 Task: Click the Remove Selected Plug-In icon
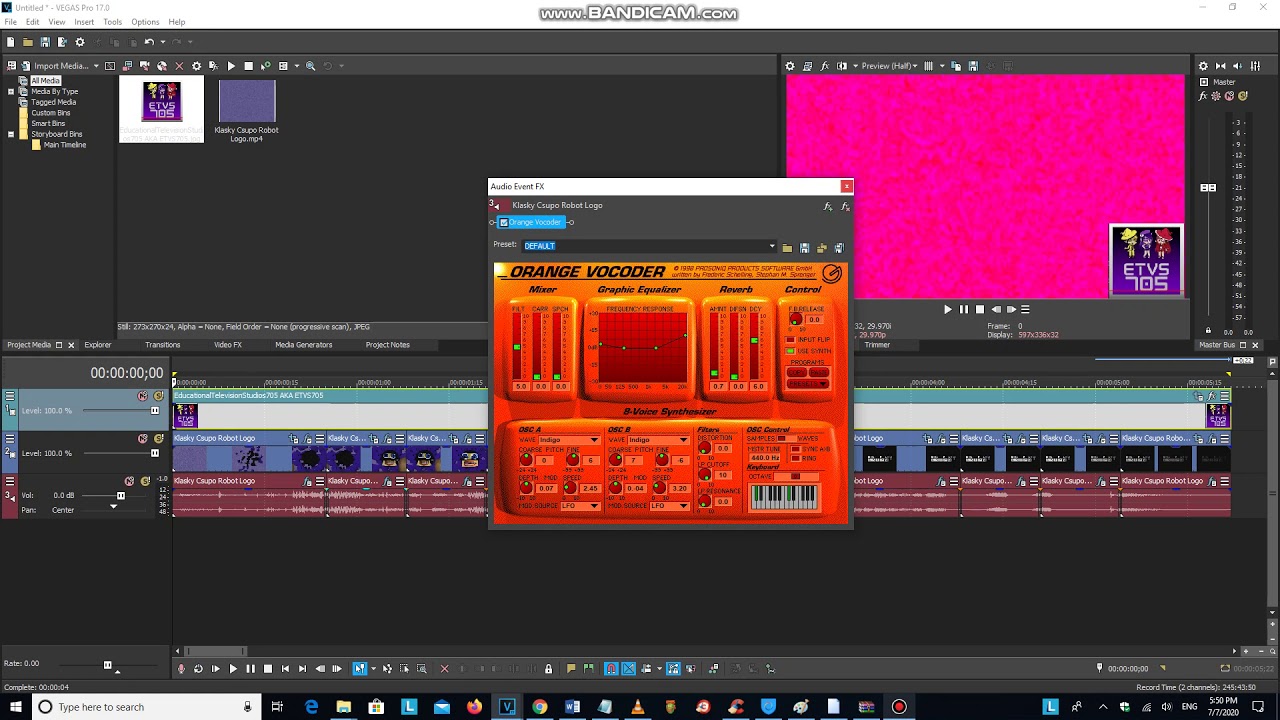click(845, 206)
